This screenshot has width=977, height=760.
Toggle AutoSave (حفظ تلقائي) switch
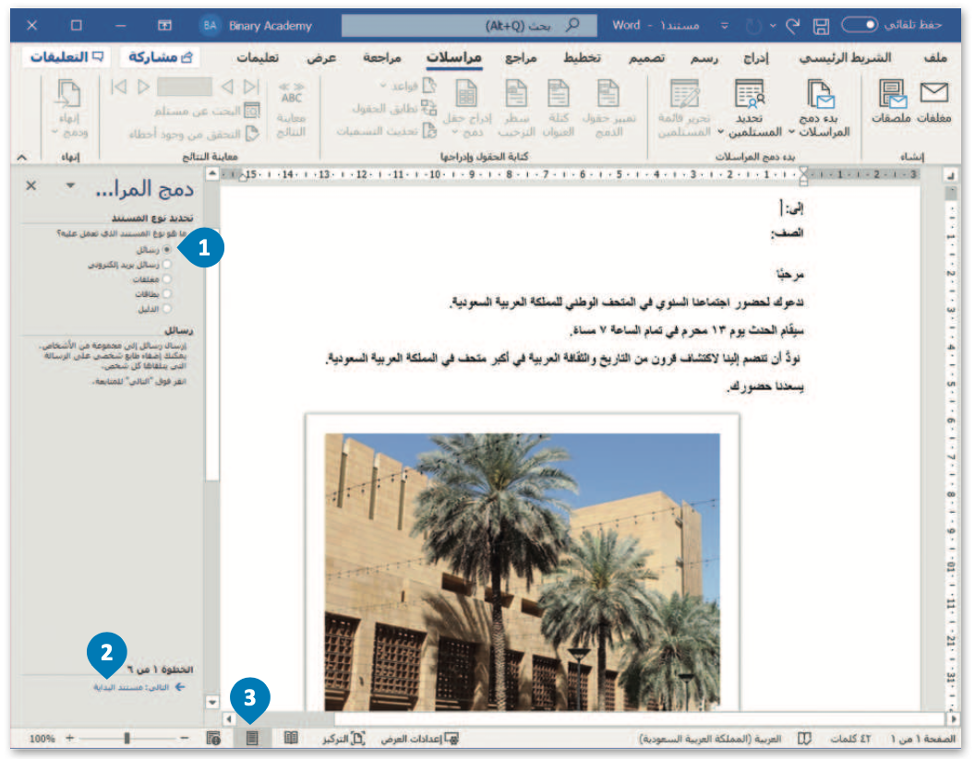point(860,25)
